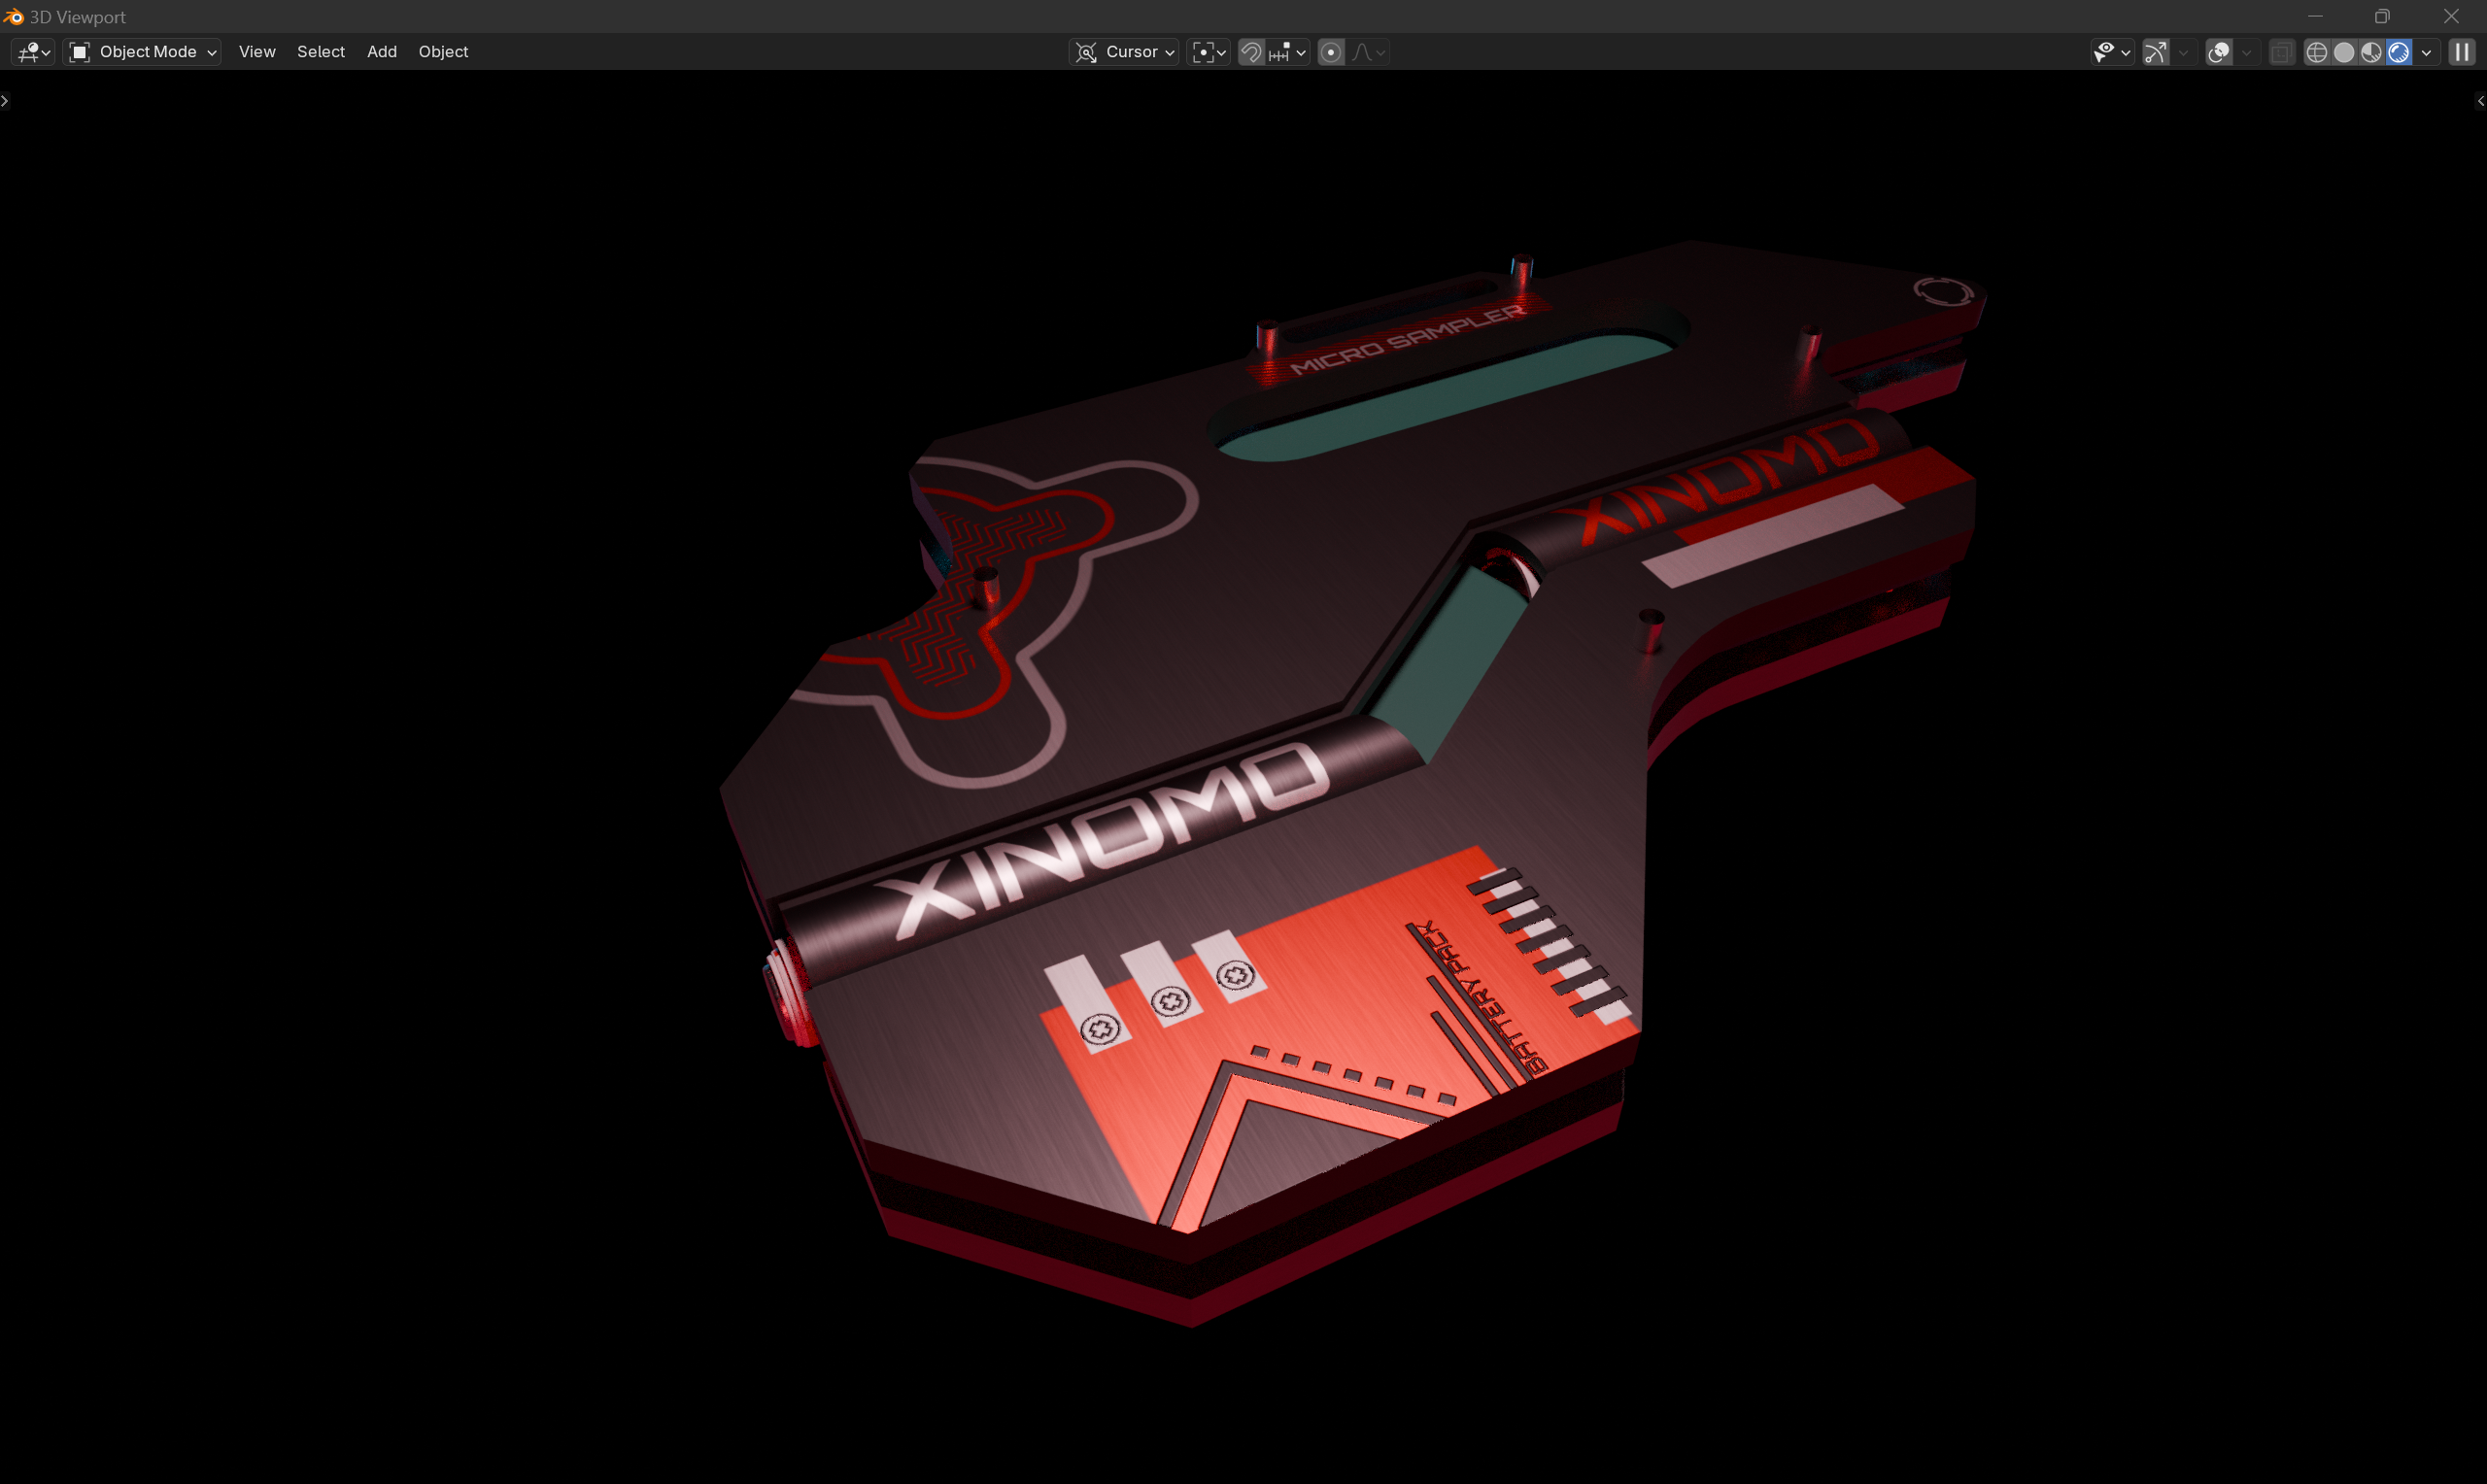The image size is (2487, 1484).
Task: Toggle the snapping magnet
Action: tap(1251, 52)
